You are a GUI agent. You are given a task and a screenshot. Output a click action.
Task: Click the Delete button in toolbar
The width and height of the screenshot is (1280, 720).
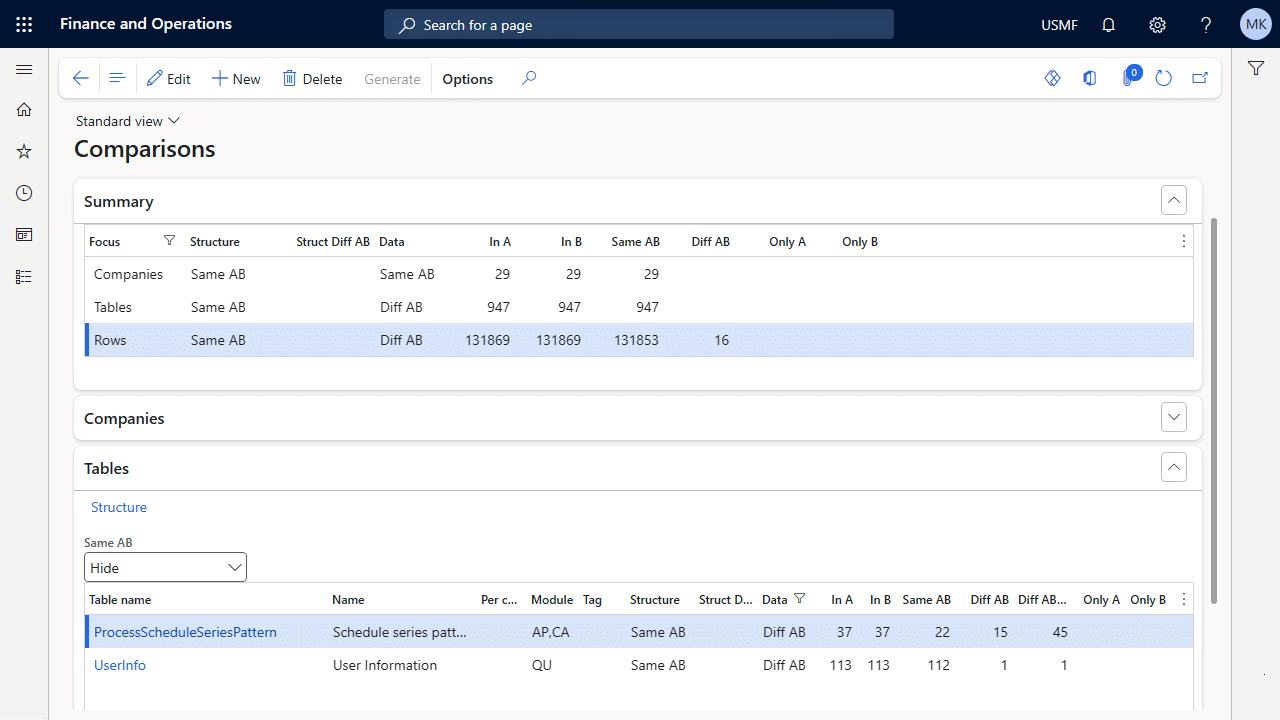click(x=312, y=79)
